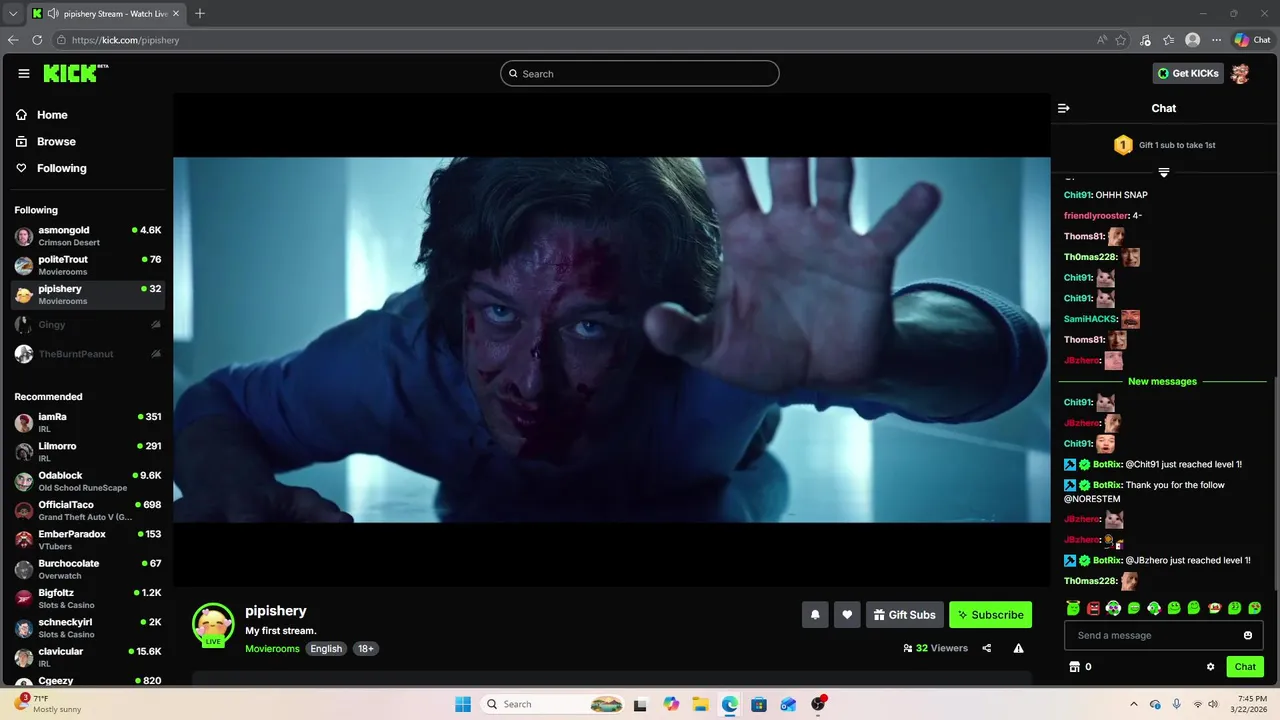The height and width of the screenshot is (720, 1280).
Task: Click the 32 Viewers count
Action: point(936,648)
